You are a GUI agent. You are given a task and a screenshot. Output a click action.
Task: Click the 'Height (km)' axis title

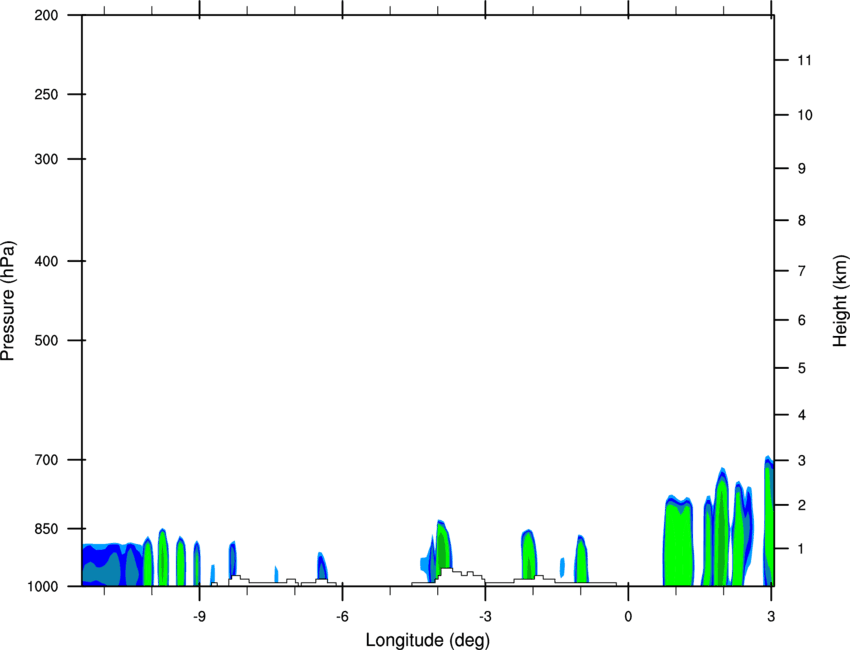[x=840, y=301]
